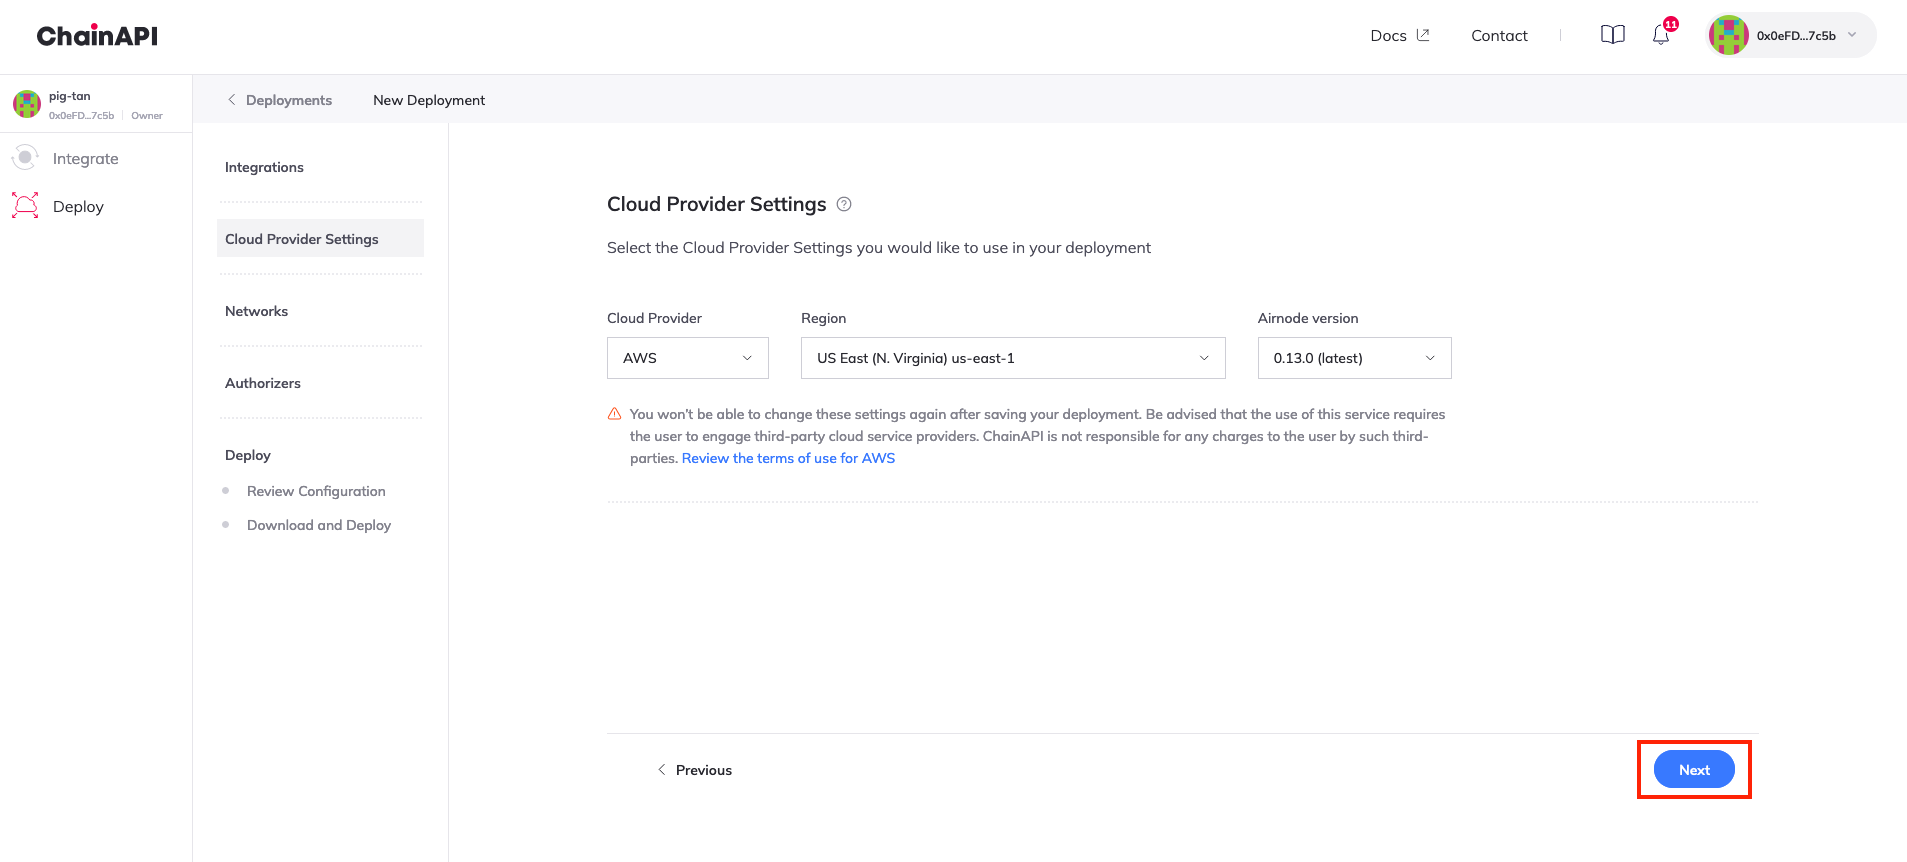The height and width of the screenshot is (862, 1907).
Task: Select the Integrations step
Action: [264, 167]
